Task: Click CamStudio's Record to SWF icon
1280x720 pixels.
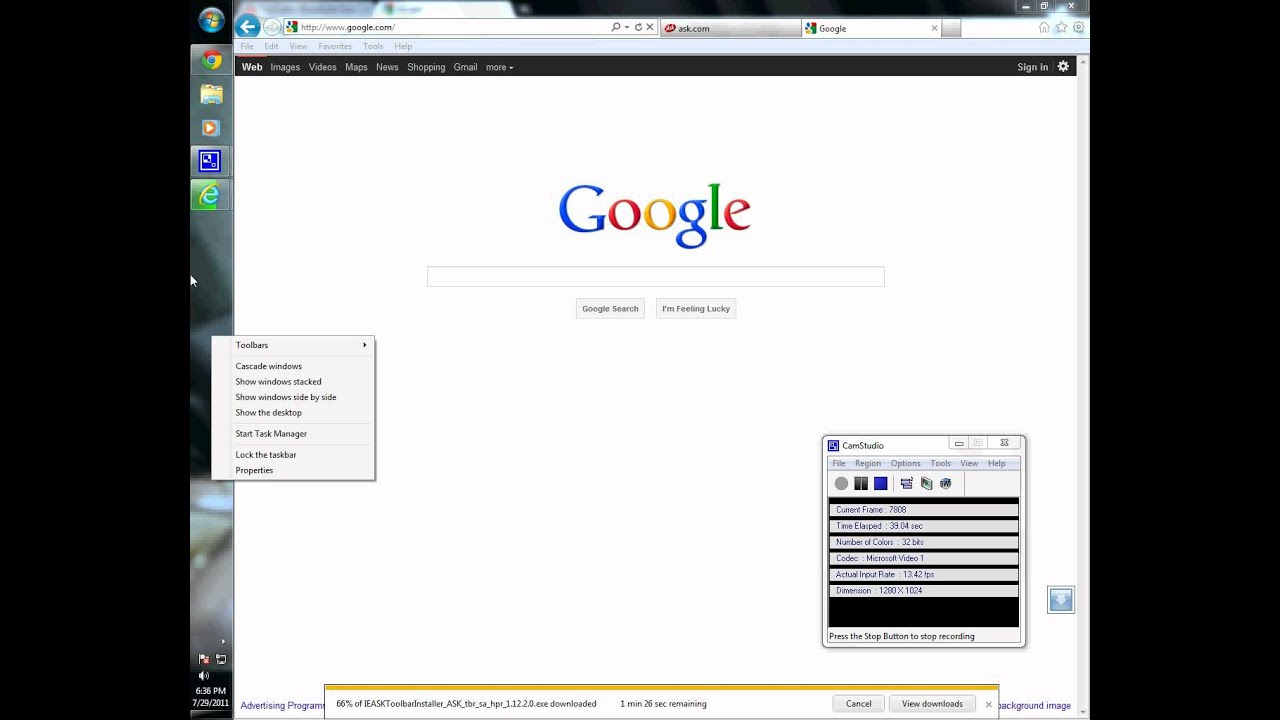Action: [x=946, y=484]
